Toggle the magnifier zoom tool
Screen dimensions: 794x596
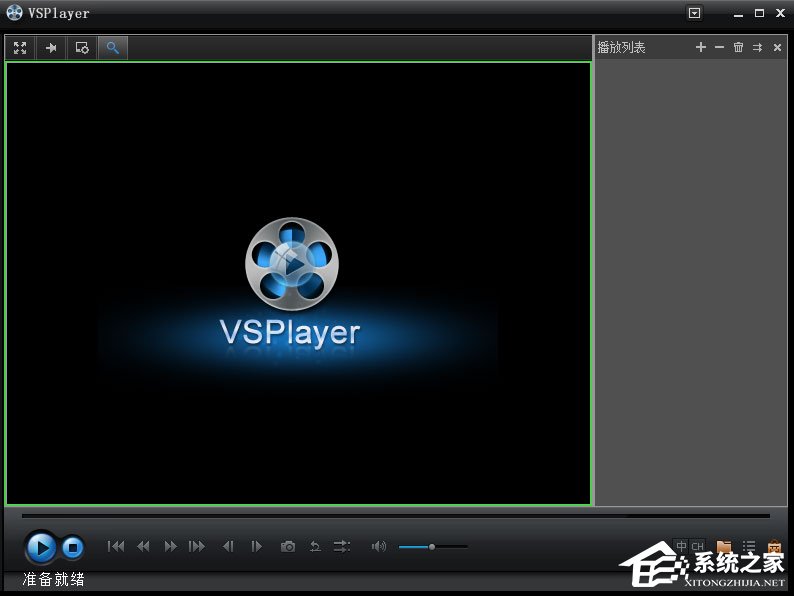tap(112, 48)
